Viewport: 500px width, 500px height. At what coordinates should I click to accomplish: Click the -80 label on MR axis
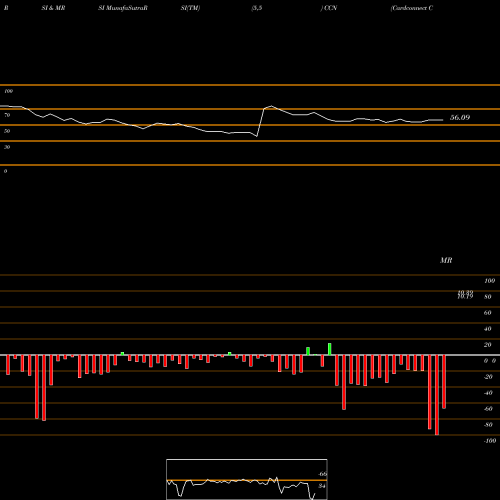pyautogui.click(x=488, y=425)
